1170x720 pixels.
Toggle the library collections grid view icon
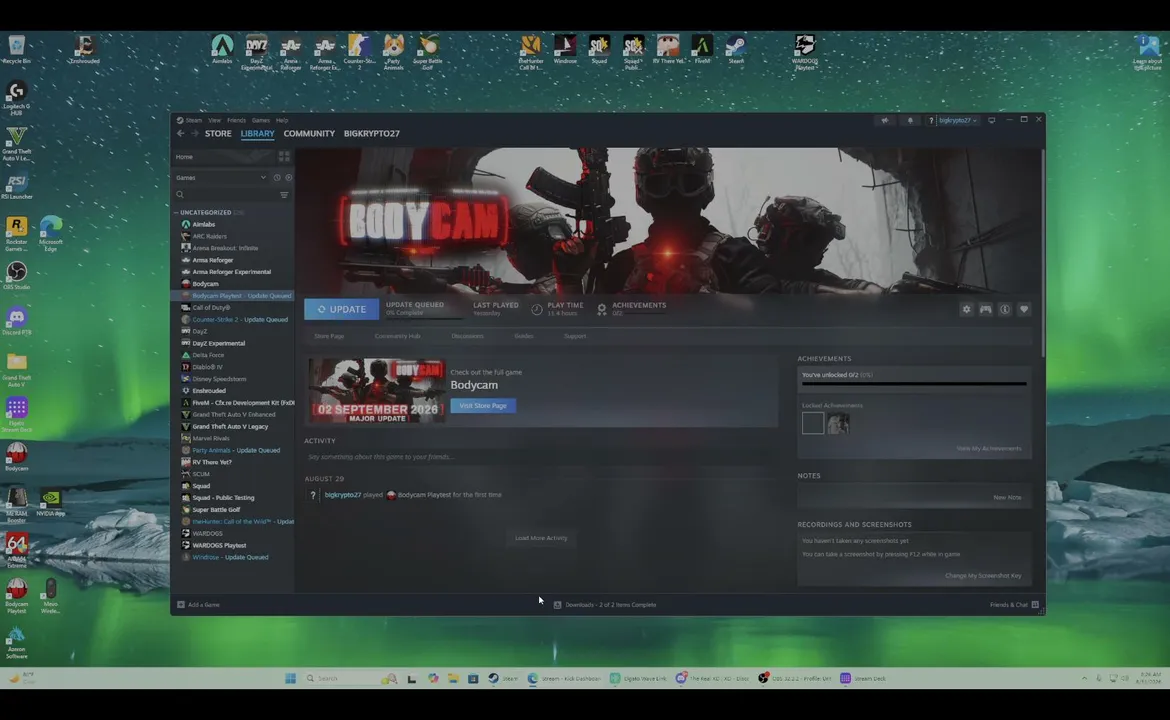[x=284, y=157]
